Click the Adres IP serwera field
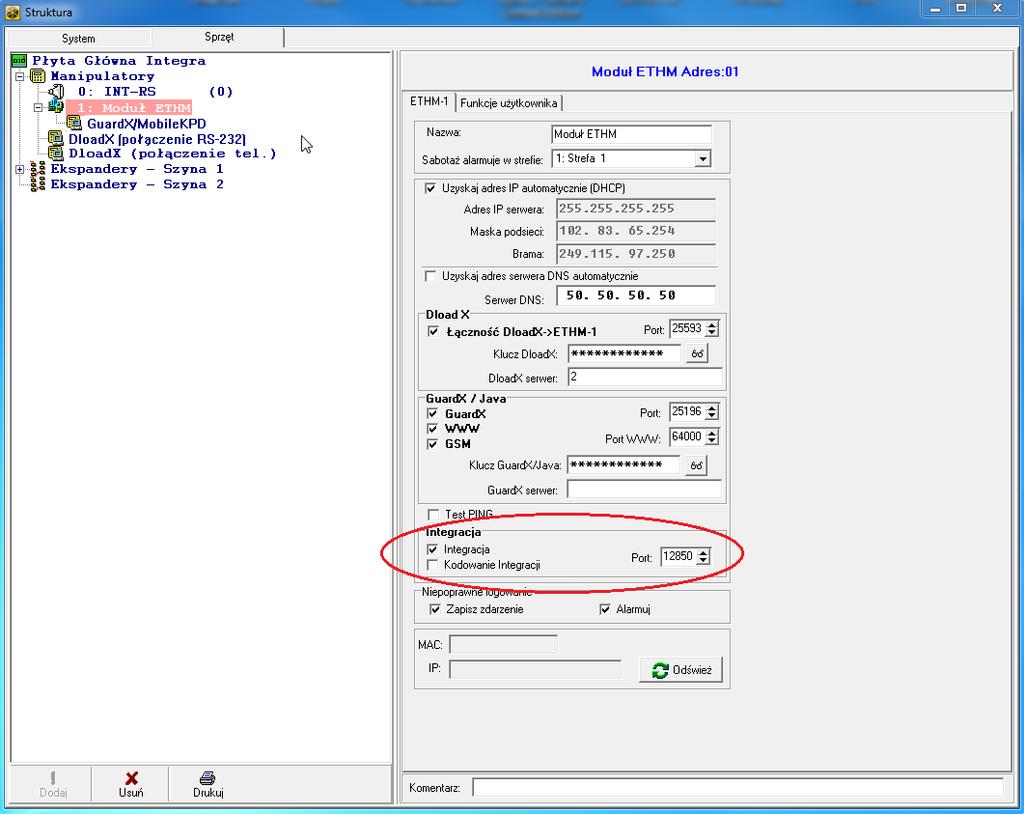 coord(635,209)
